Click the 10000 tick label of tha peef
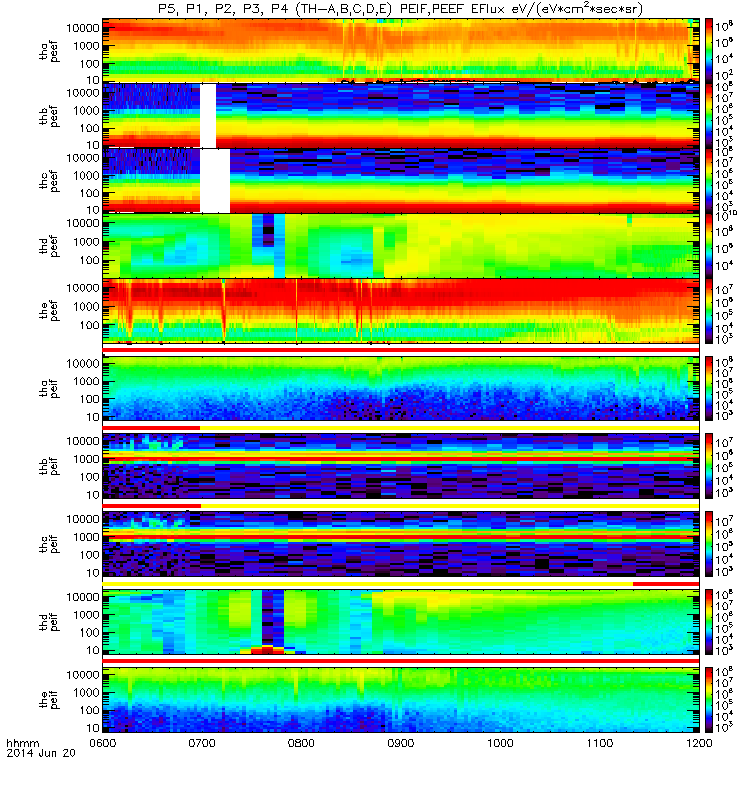 (x=83, y=29)
